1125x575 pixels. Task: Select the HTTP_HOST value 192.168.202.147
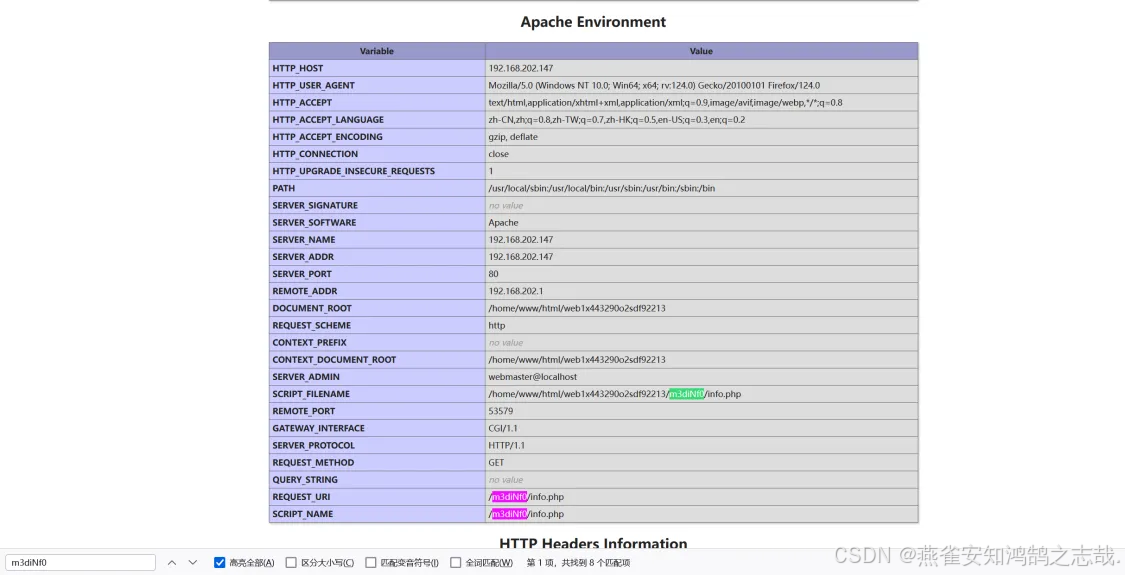(521, 68)
